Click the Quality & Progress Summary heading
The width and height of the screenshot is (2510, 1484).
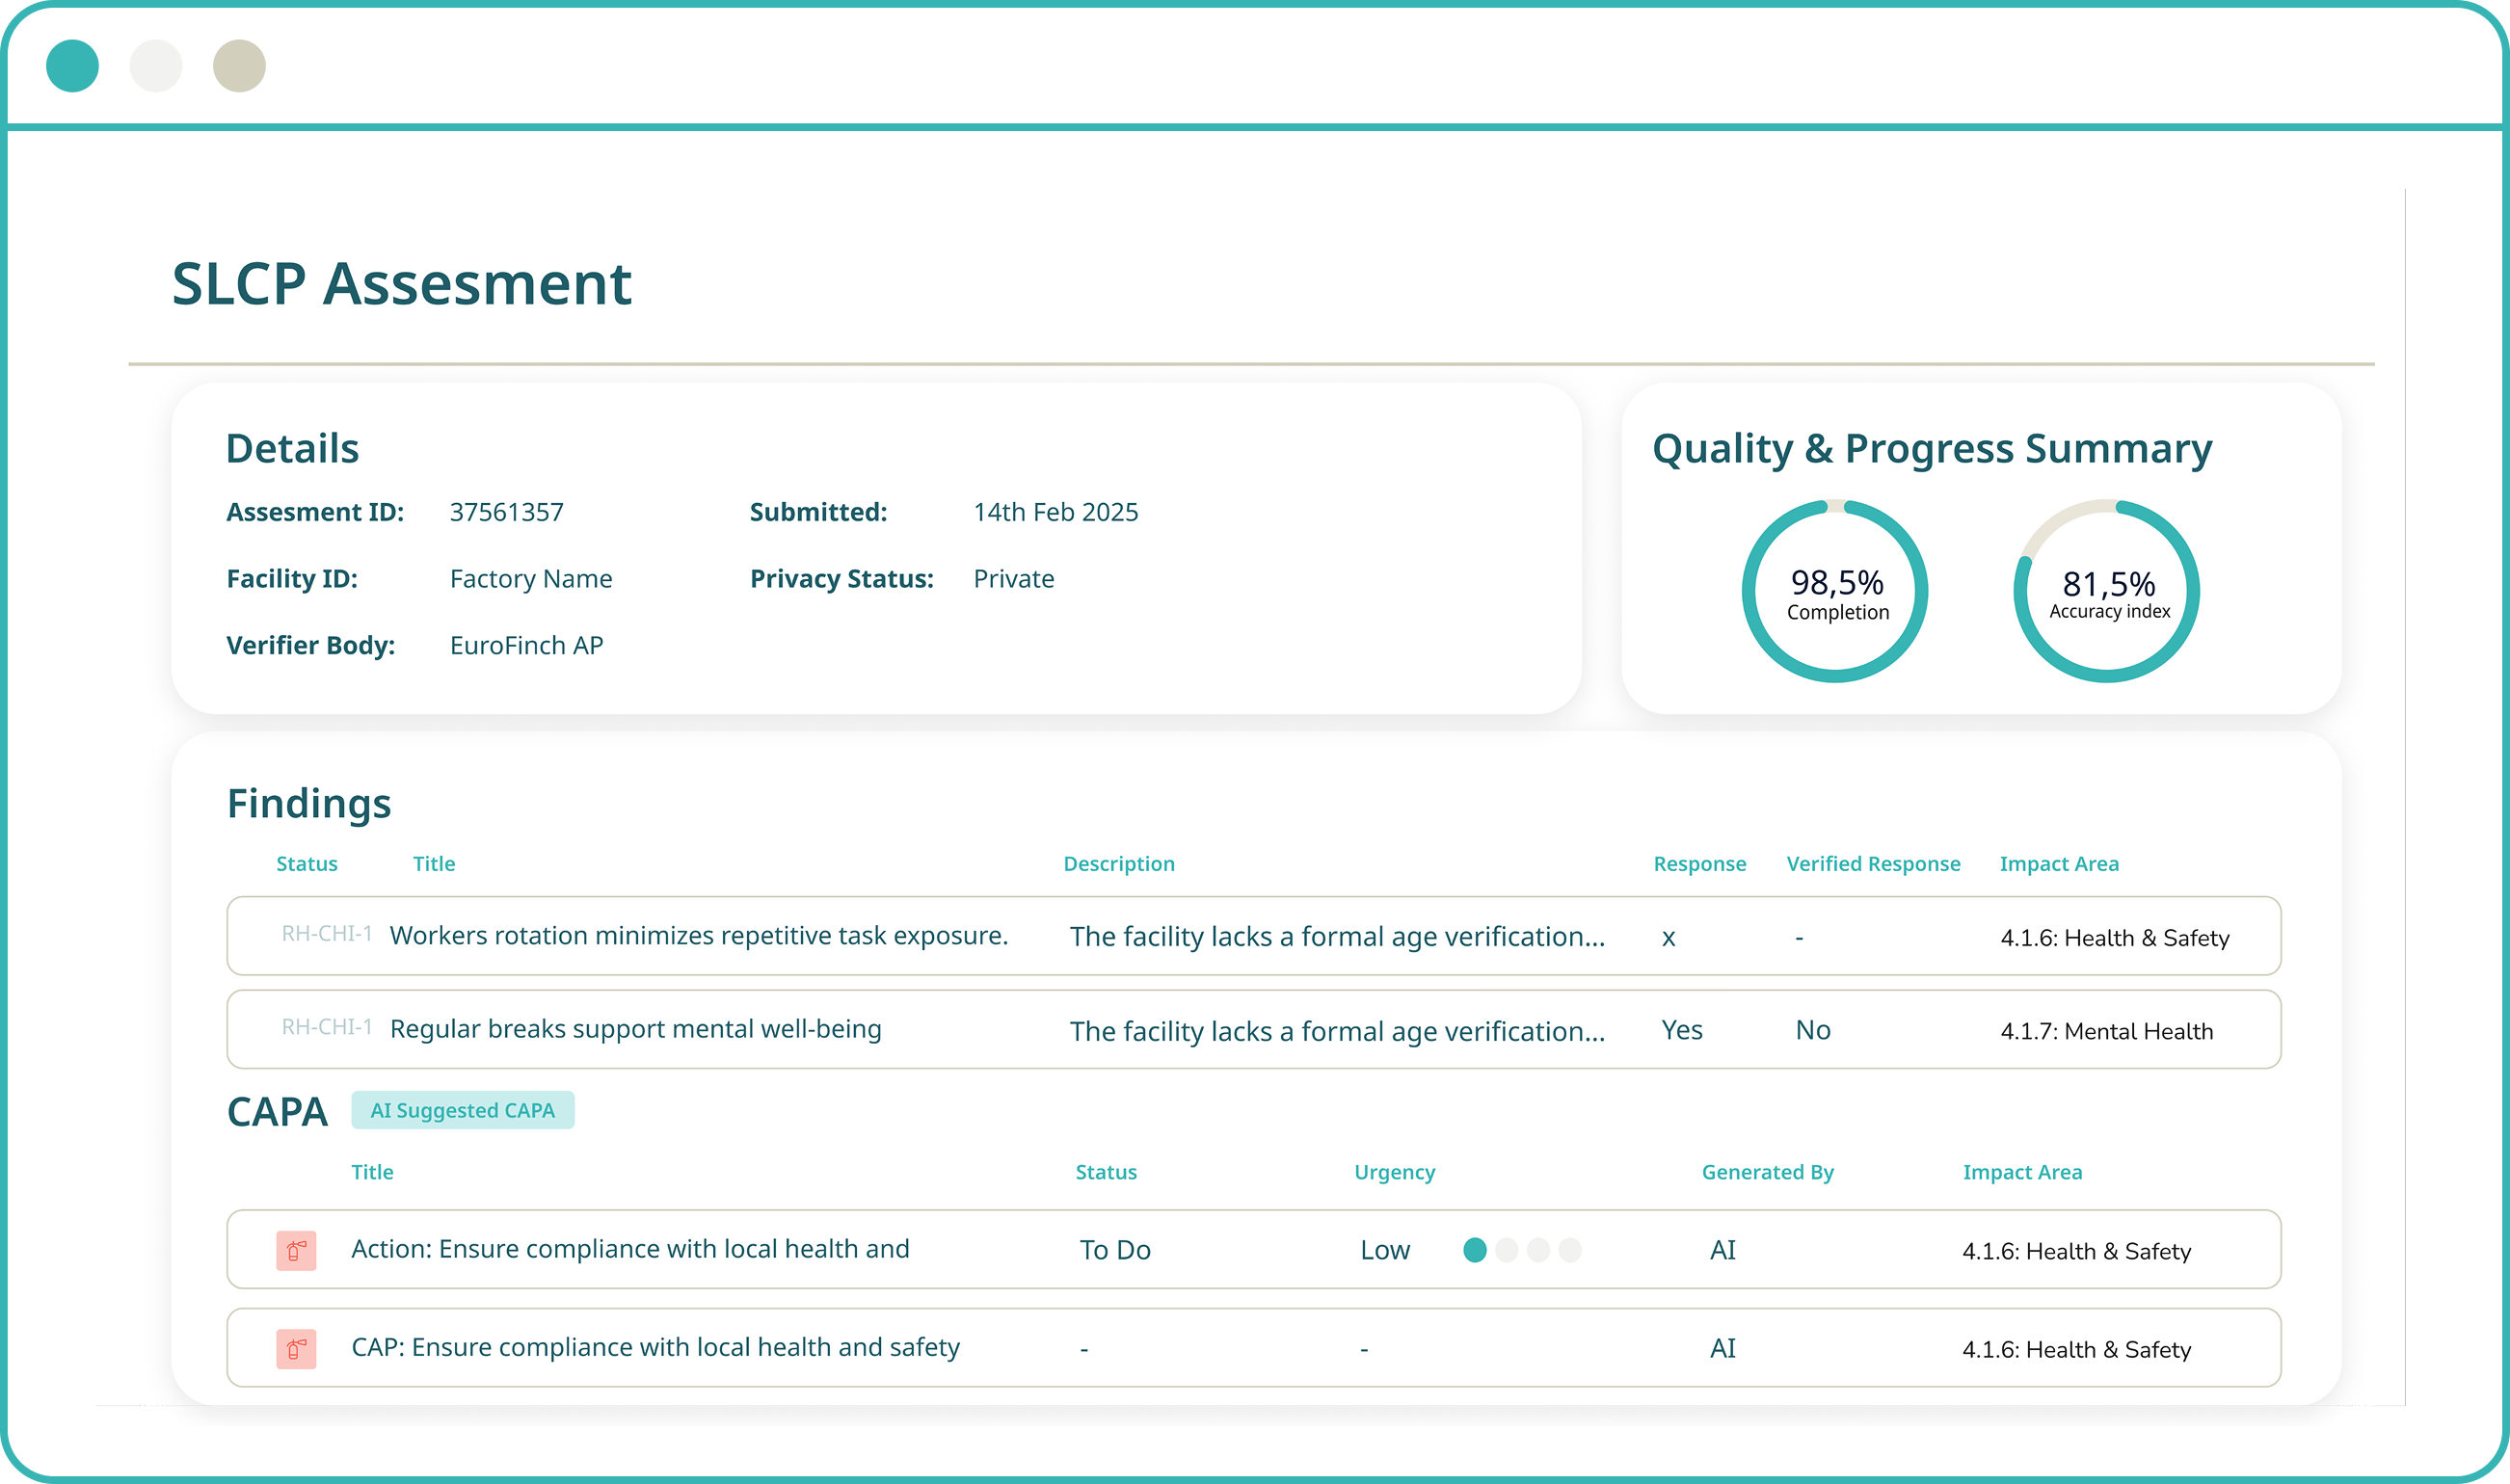click(1932, 449)
